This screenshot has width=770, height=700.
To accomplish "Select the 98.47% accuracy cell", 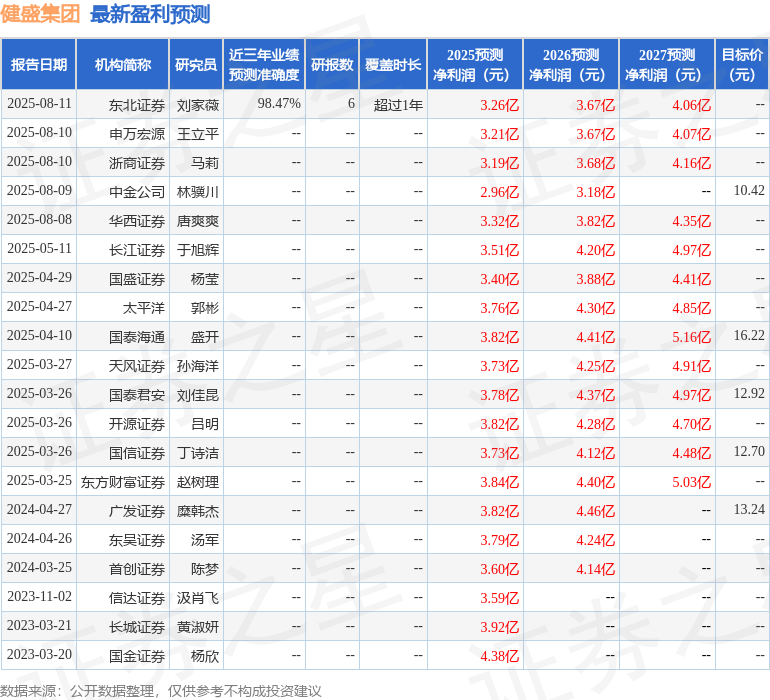I will click(x=279, y=104).
